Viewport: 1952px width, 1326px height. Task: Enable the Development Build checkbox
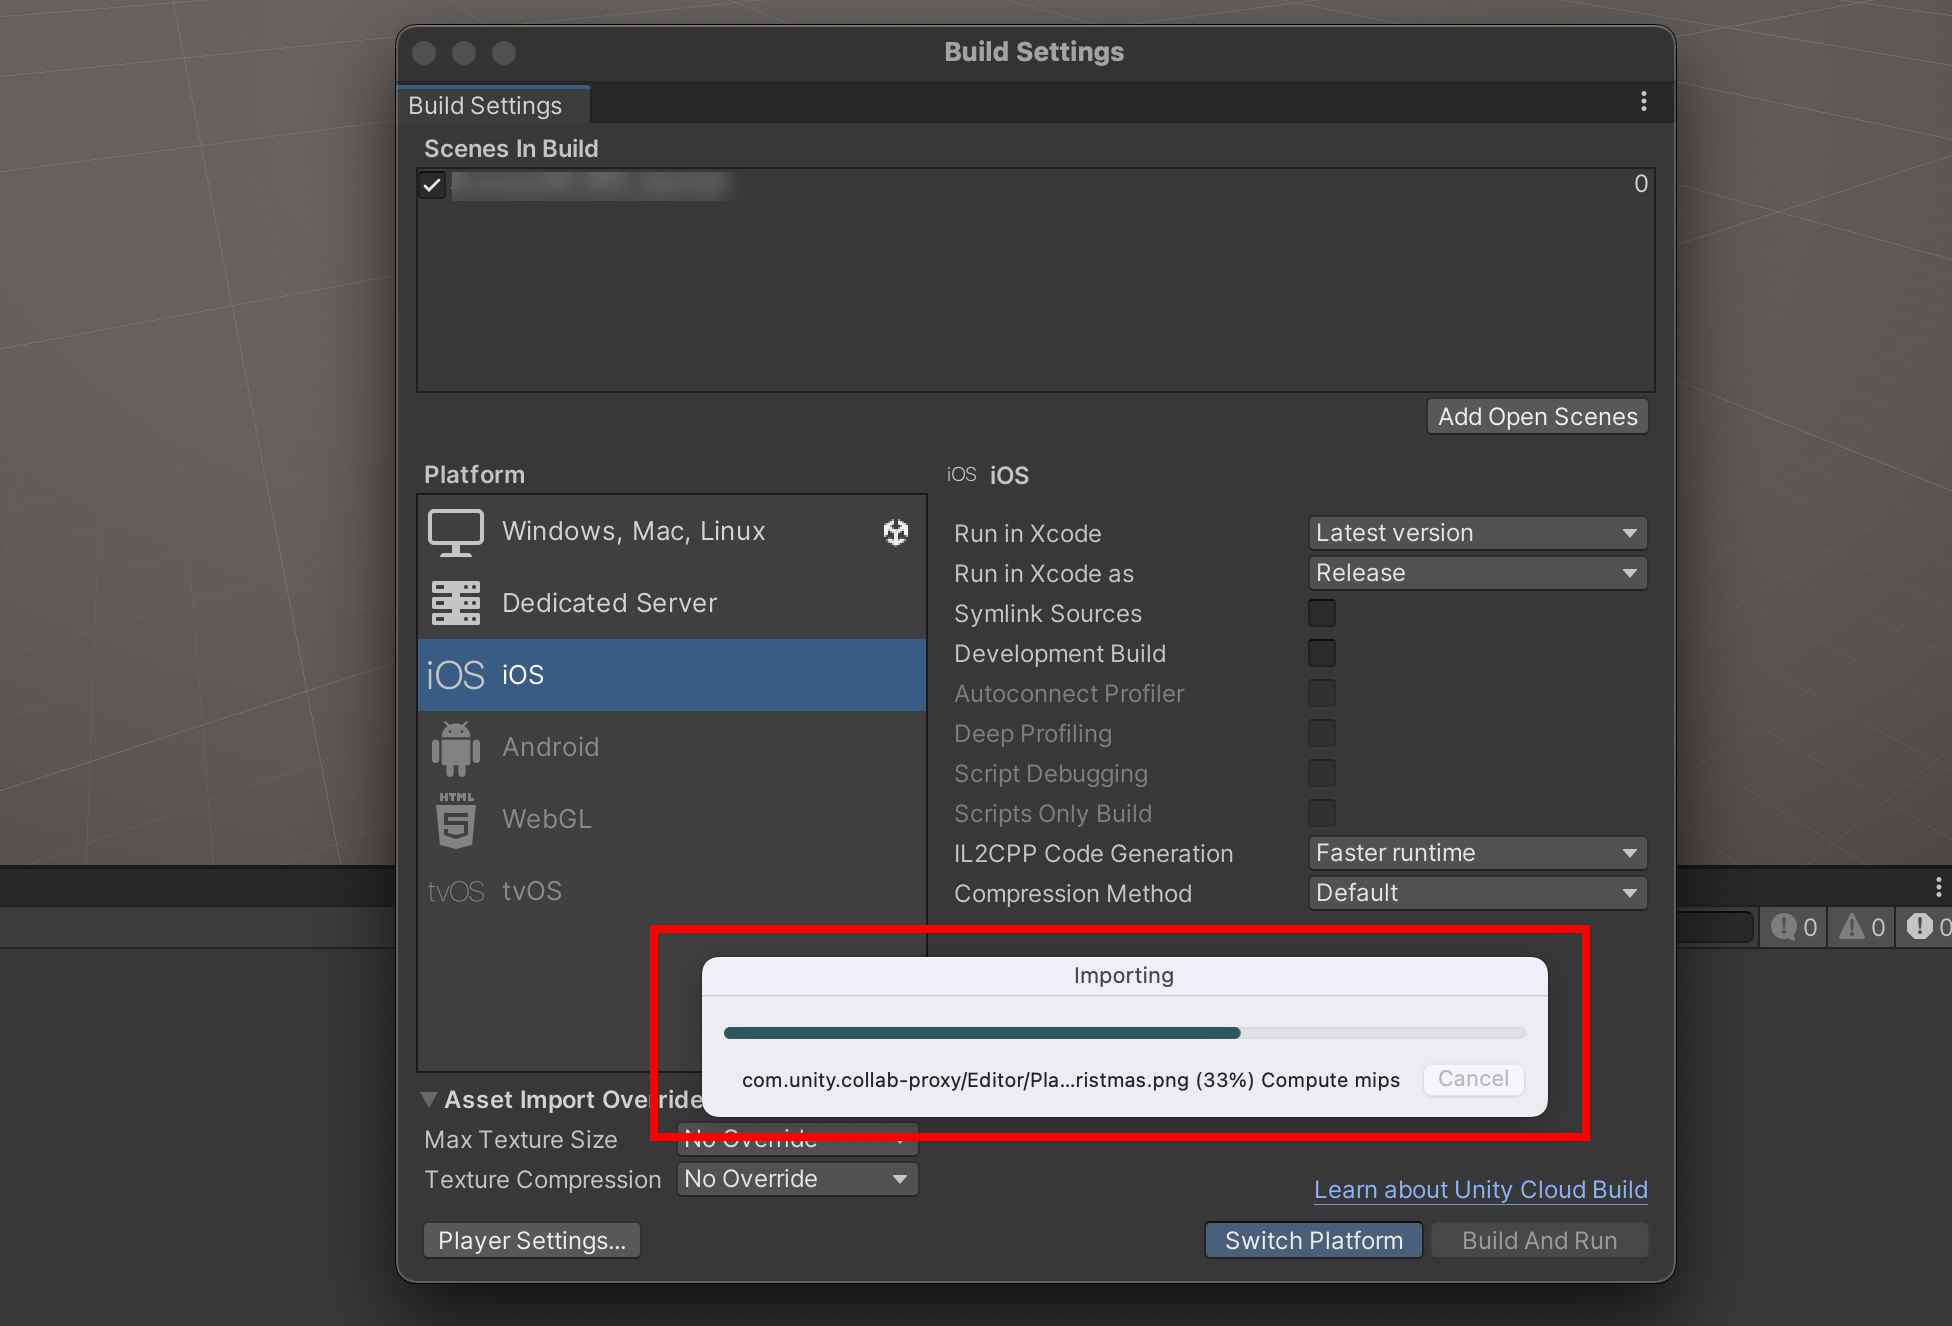(x=1321, y=653)
